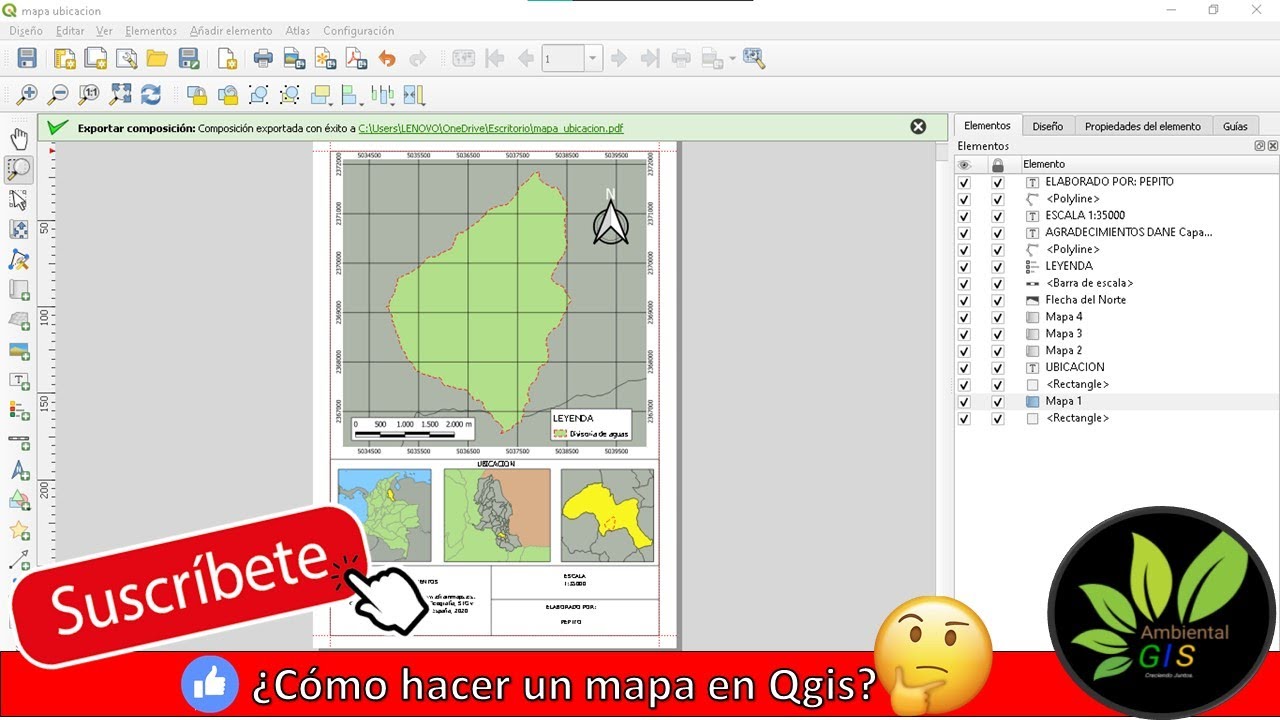Toggle lock checkbox for ESCALA 1:35000

997,216
